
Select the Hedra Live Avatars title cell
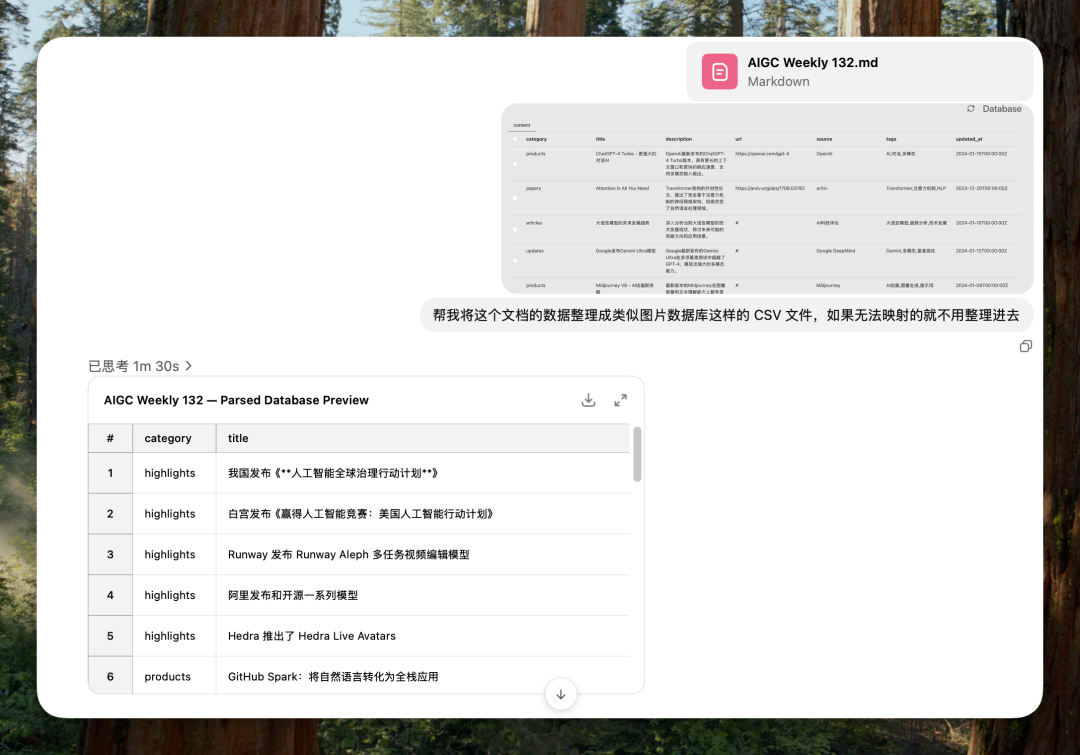(423, 636)
